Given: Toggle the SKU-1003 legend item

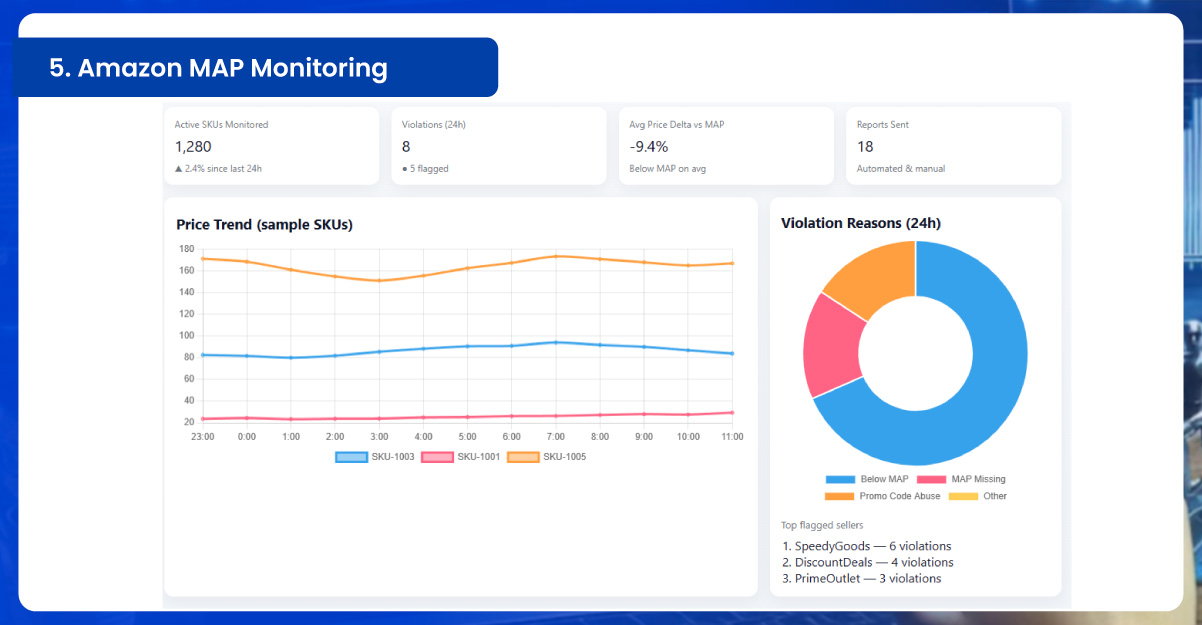Looking at the screenshot, I should (376, 457).
